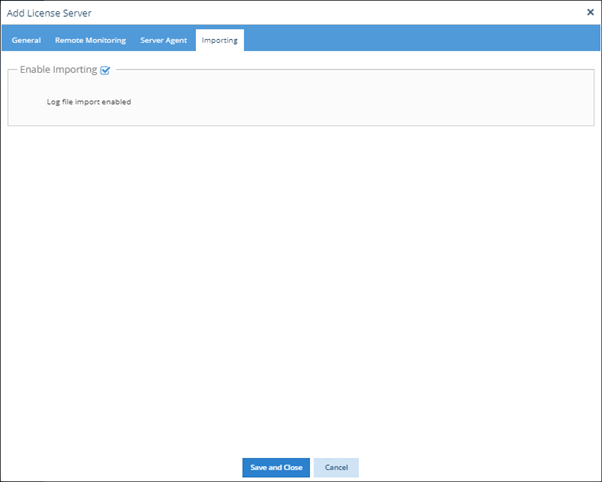The height and width of the screenshot is (482, 602).
Task: Click Save and Close button
Action: (276, 467)
